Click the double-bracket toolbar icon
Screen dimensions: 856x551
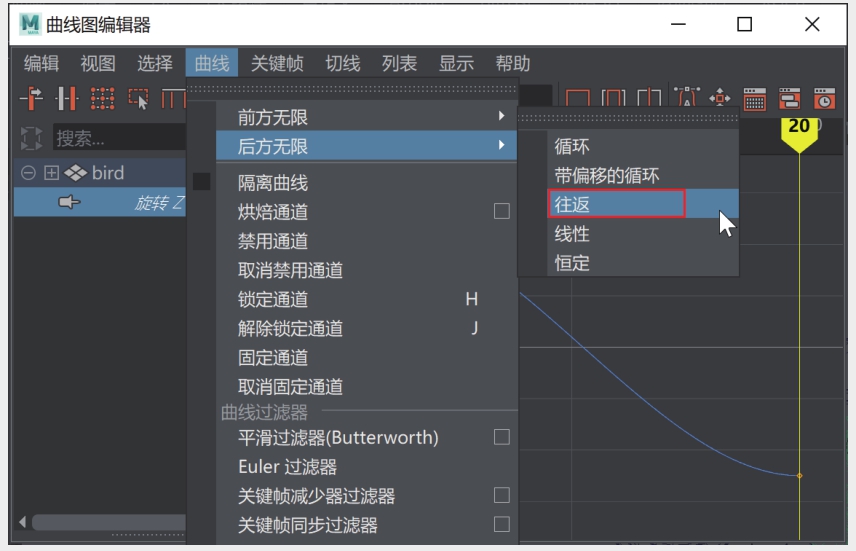613,98
